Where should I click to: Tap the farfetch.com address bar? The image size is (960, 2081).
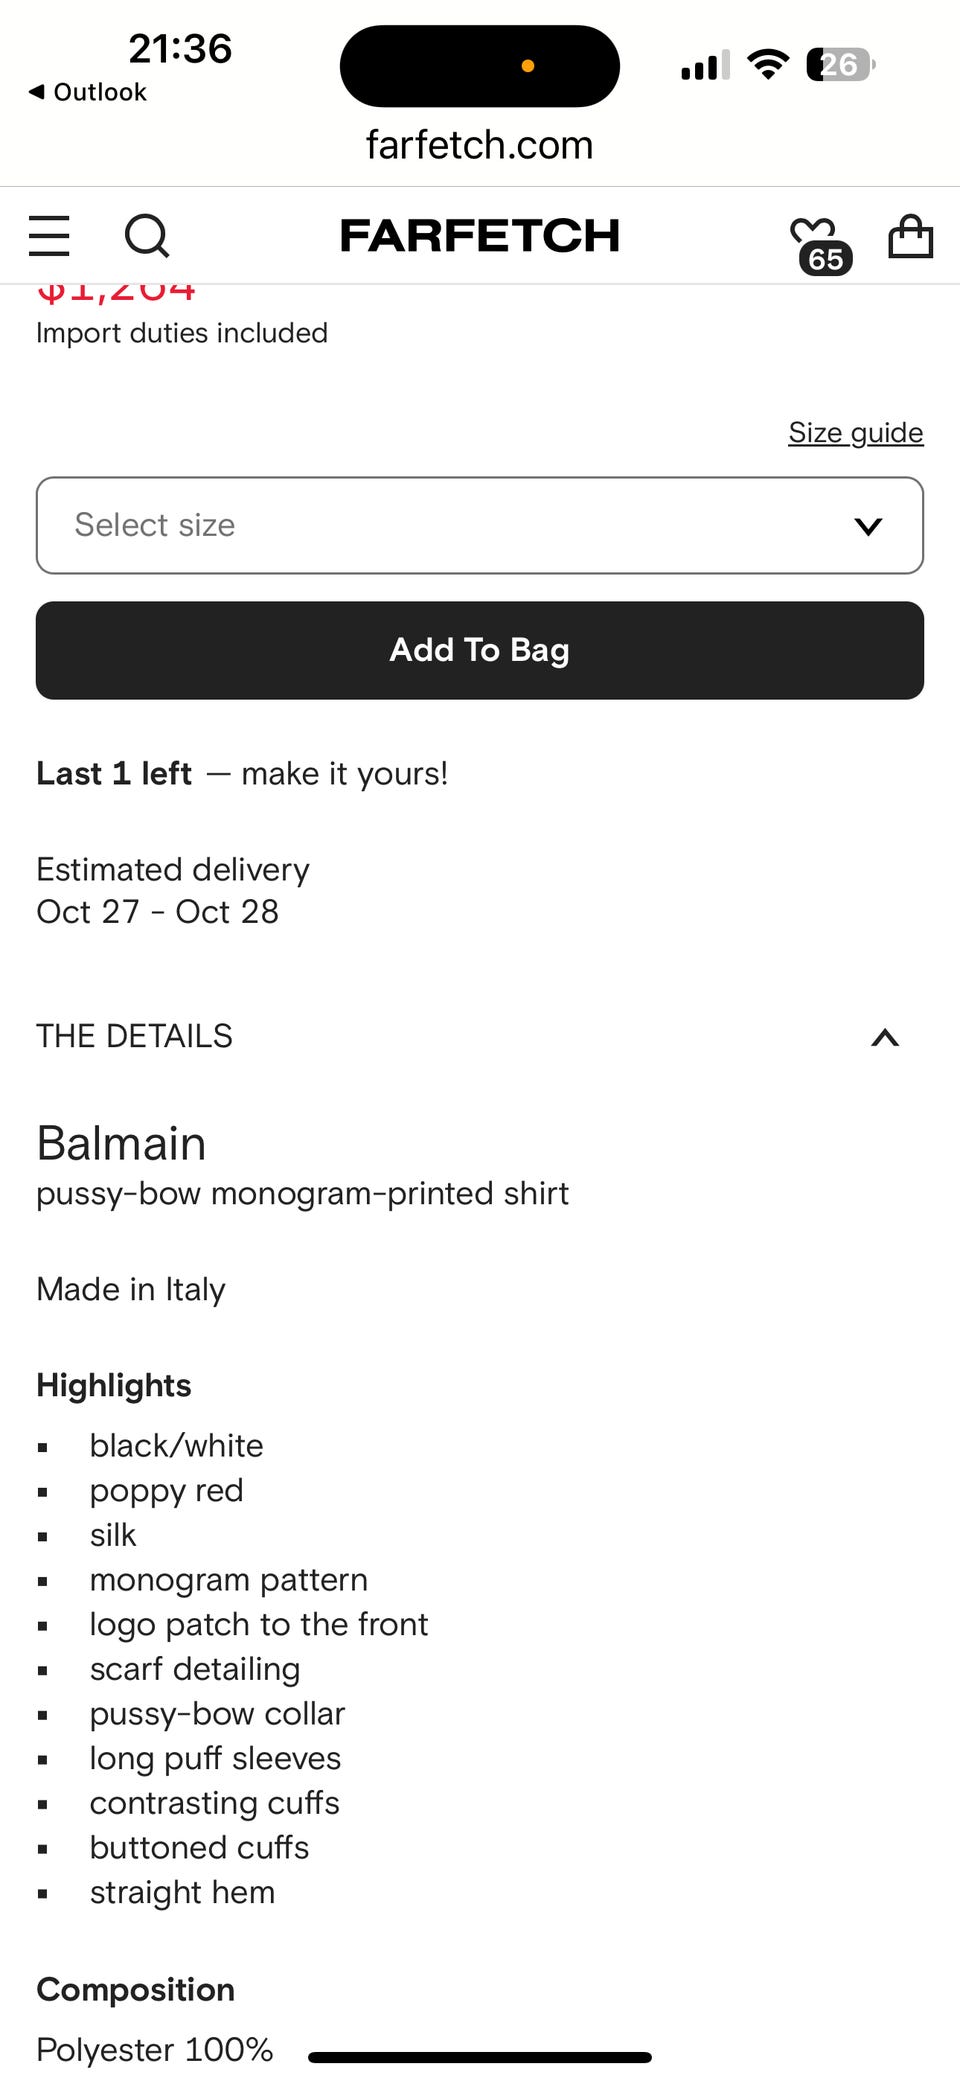pos(480,145)
